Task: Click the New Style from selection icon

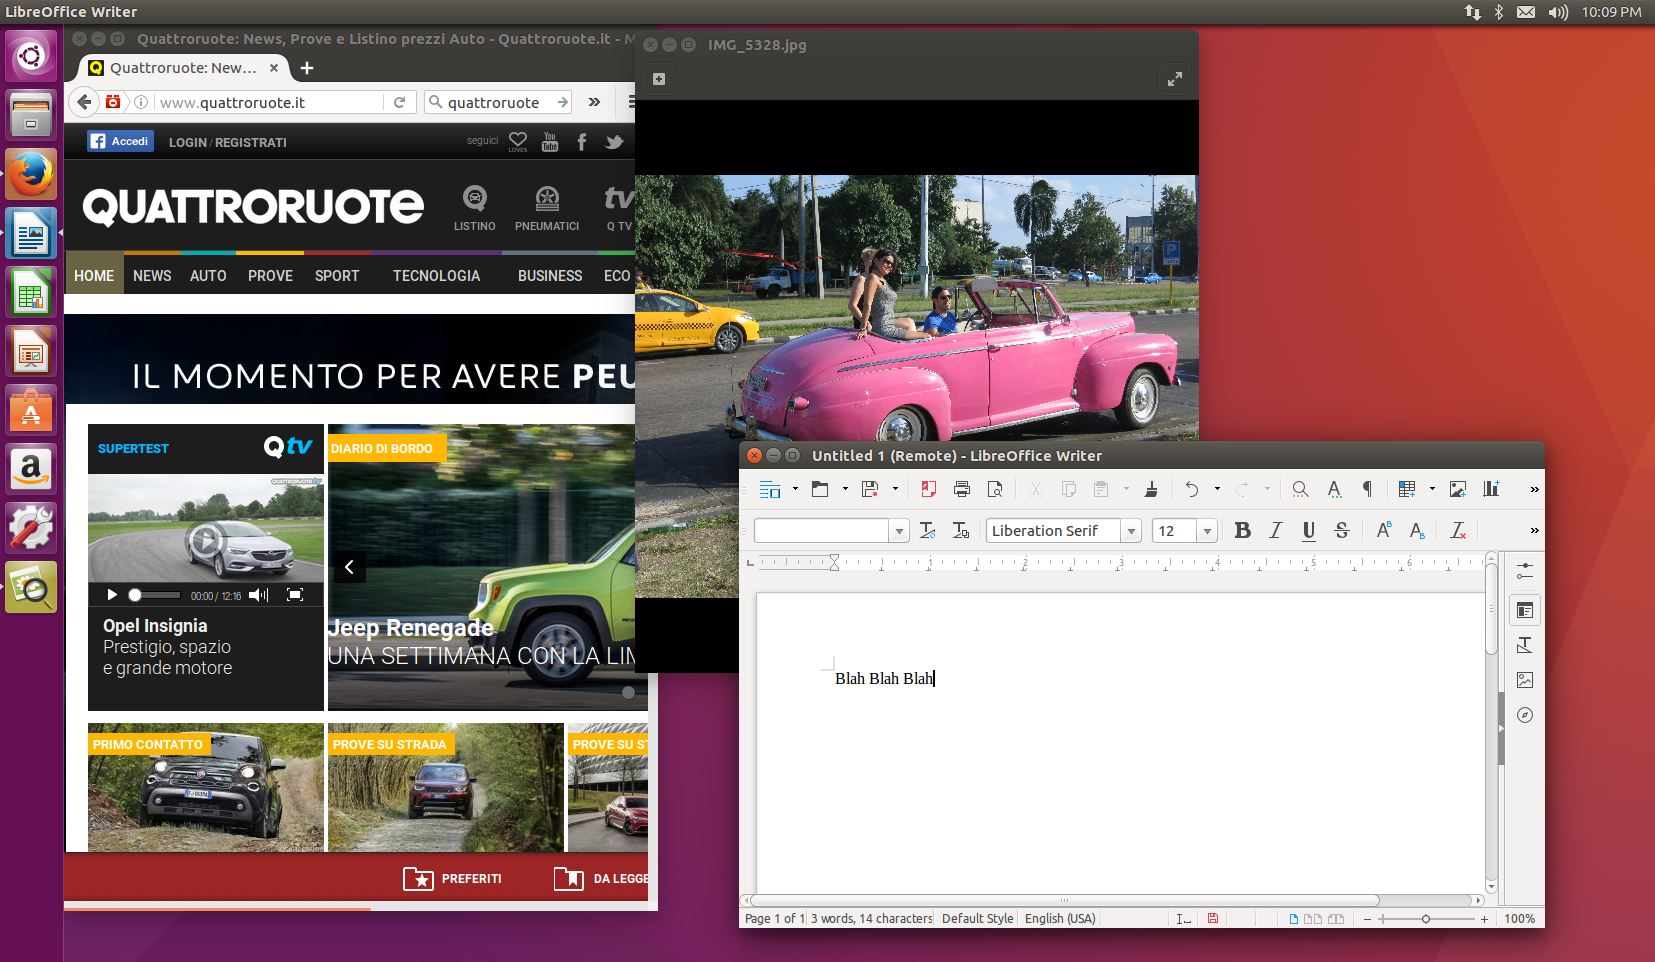Action: 961,531
